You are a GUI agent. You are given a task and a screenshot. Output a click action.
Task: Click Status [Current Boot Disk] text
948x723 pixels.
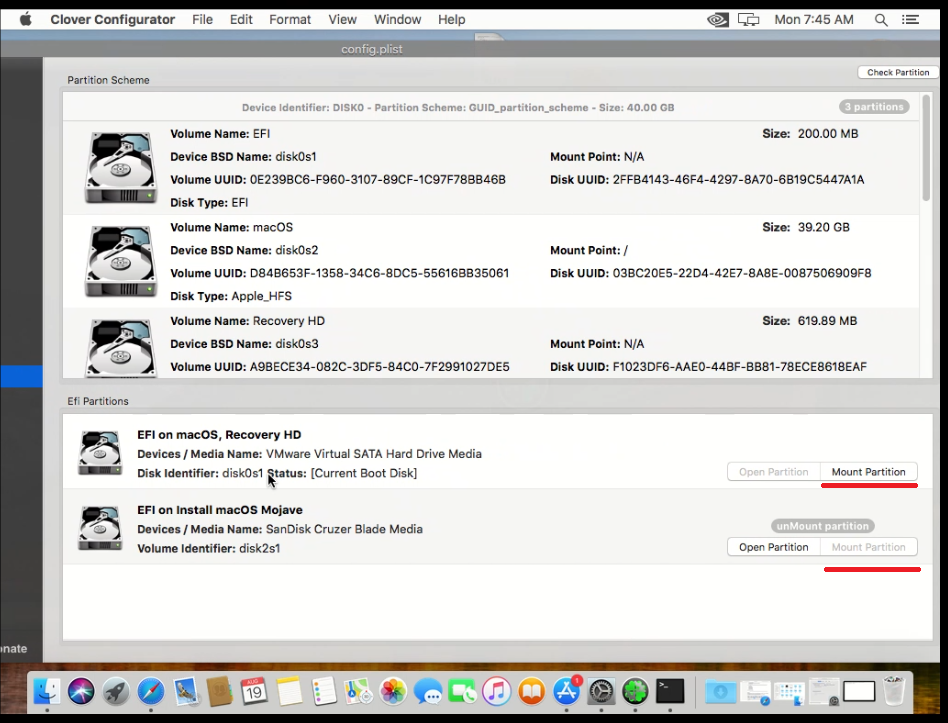(343, 473)
